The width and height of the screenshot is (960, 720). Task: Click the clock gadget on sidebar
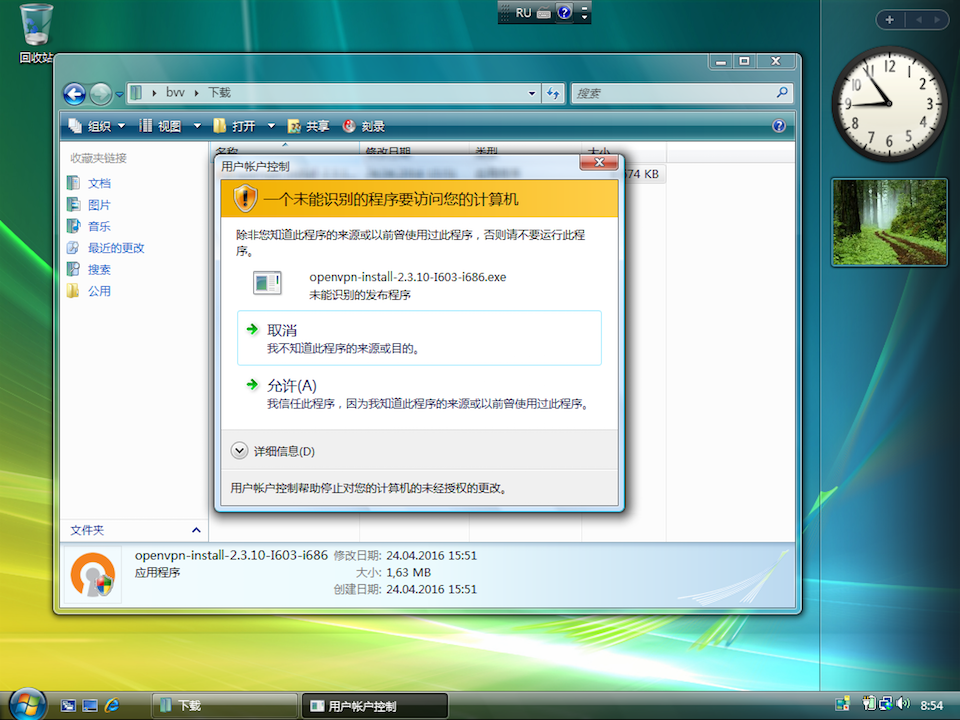pyautogui.click(x=889, y=103)
